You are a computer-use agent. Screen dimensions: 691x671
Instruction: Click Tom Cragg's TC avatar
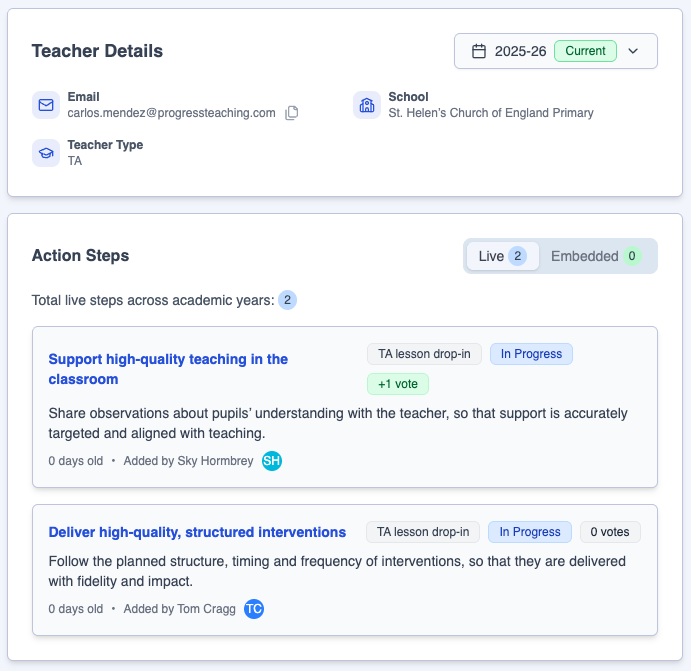[254, 609]
